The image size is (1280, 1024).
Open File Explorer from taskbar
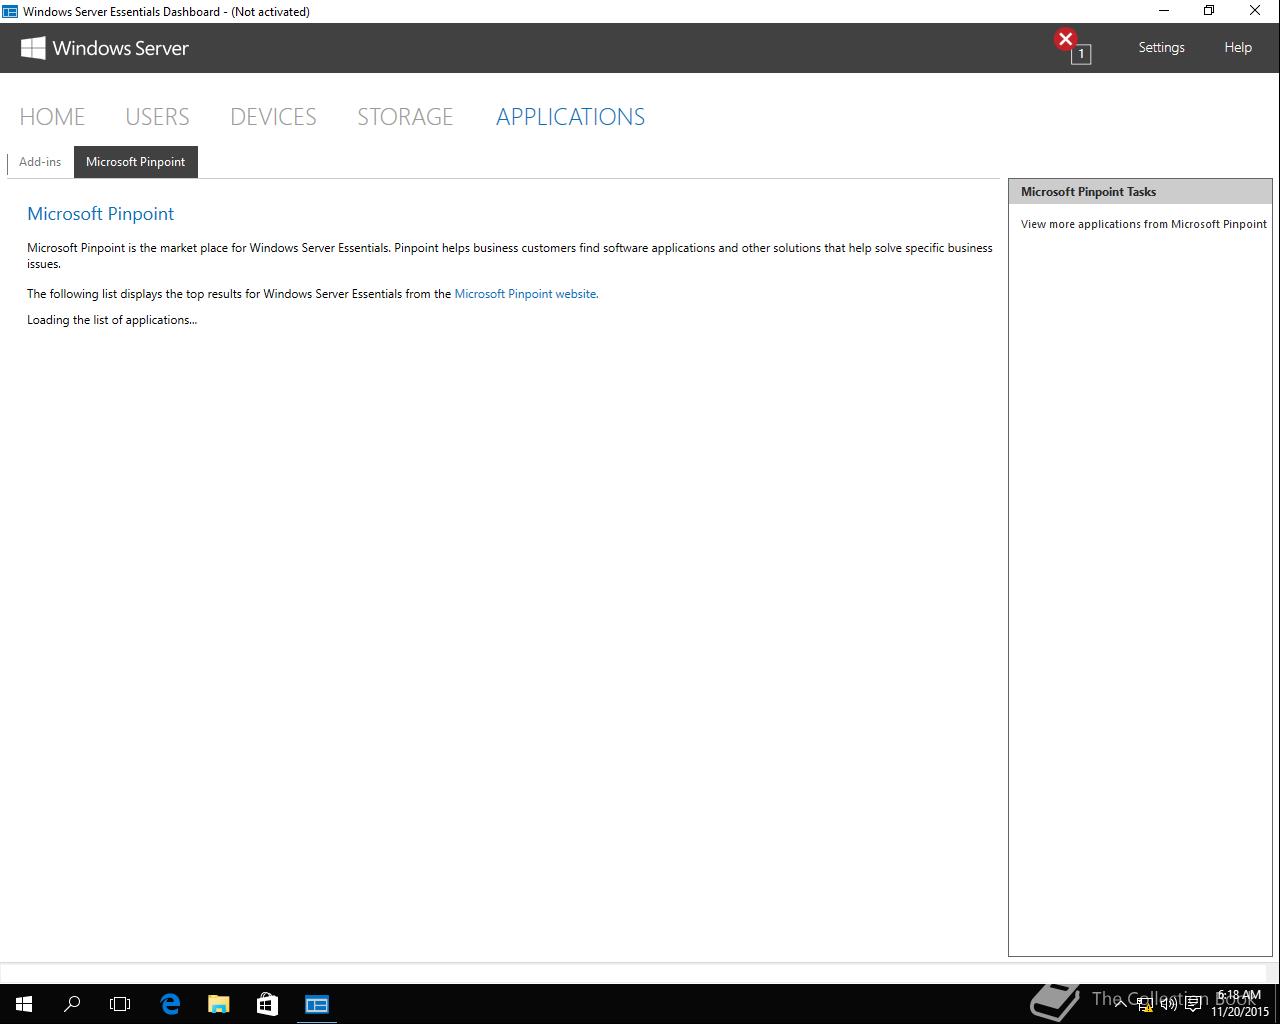(x=218, y=1004)
